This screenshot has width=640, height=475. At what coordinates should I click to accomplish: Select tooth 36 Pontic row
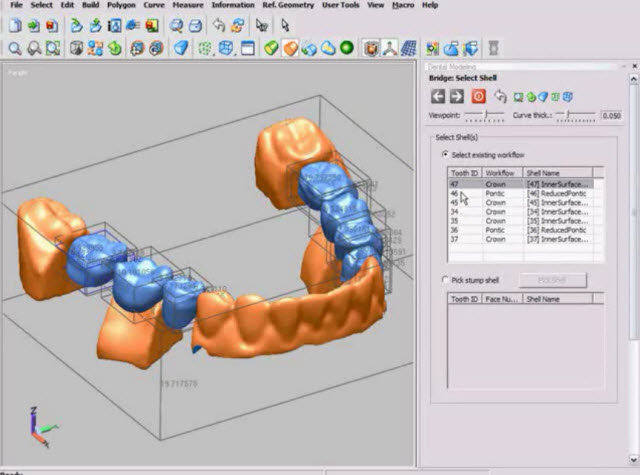521,230
